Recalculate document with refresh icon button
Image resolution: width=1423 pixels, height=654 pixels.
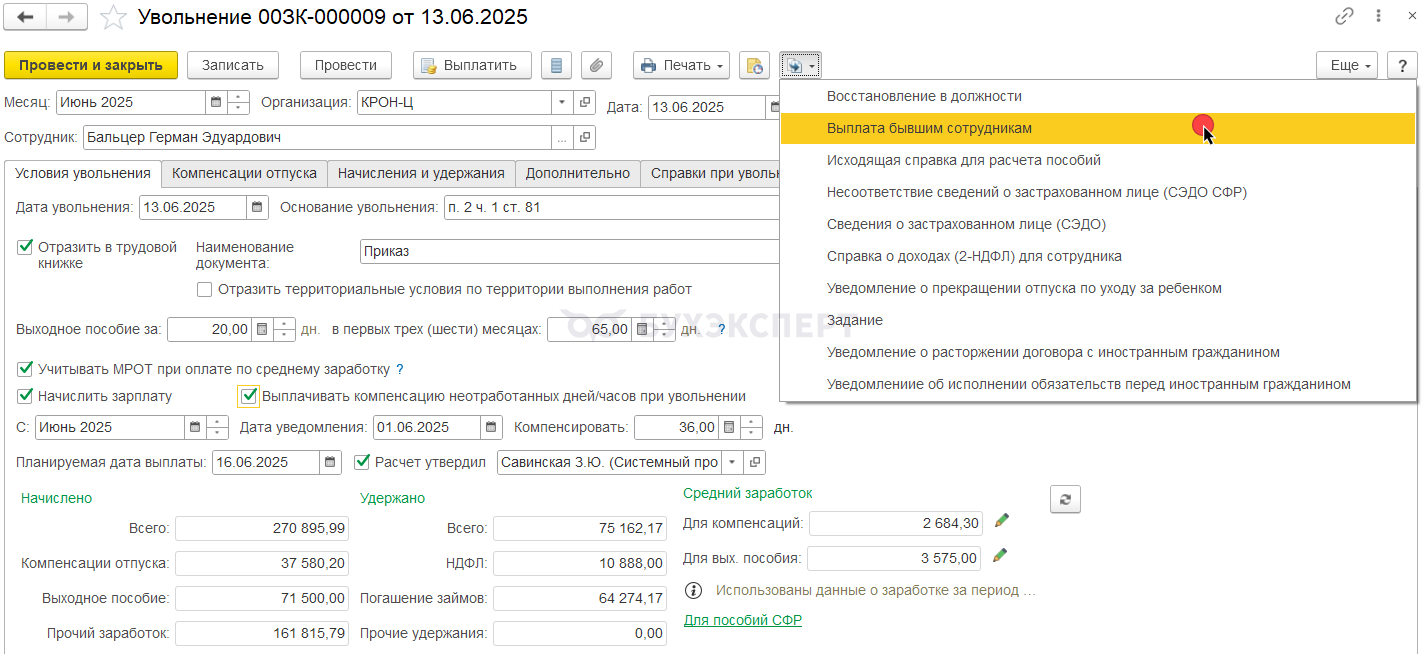(1065, 500)
